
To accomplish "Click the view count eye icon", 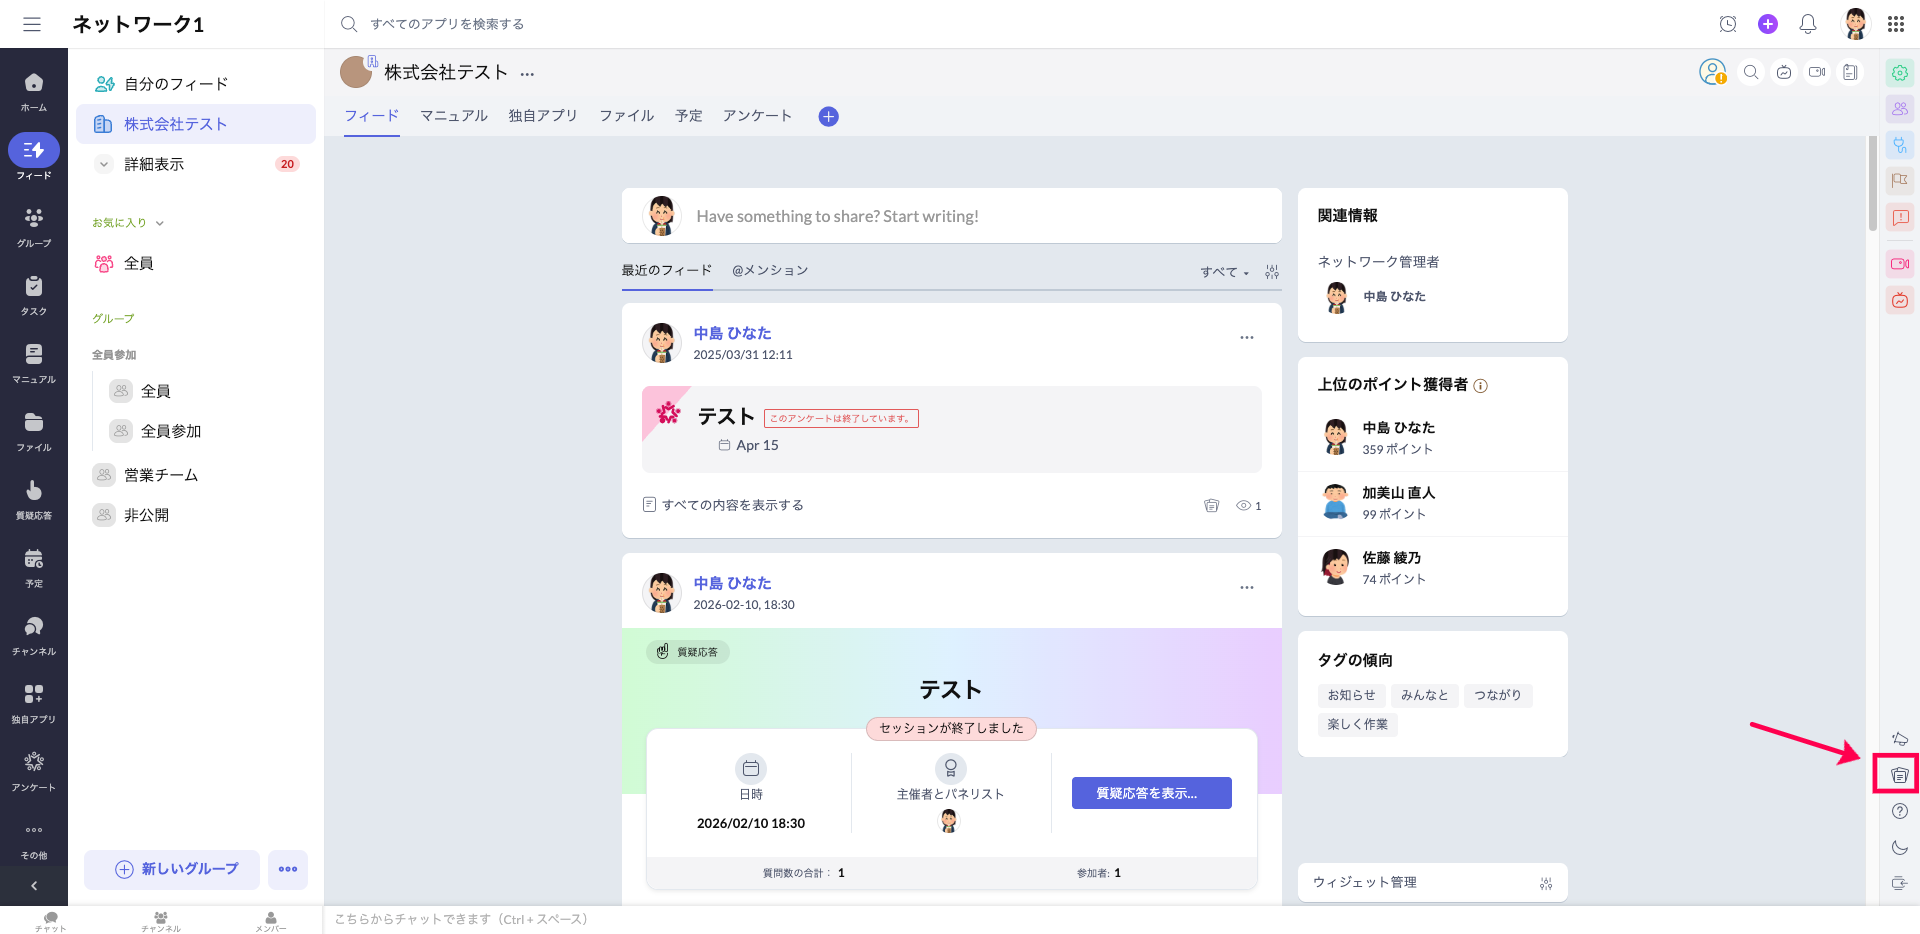I will tap(1243, 506).
